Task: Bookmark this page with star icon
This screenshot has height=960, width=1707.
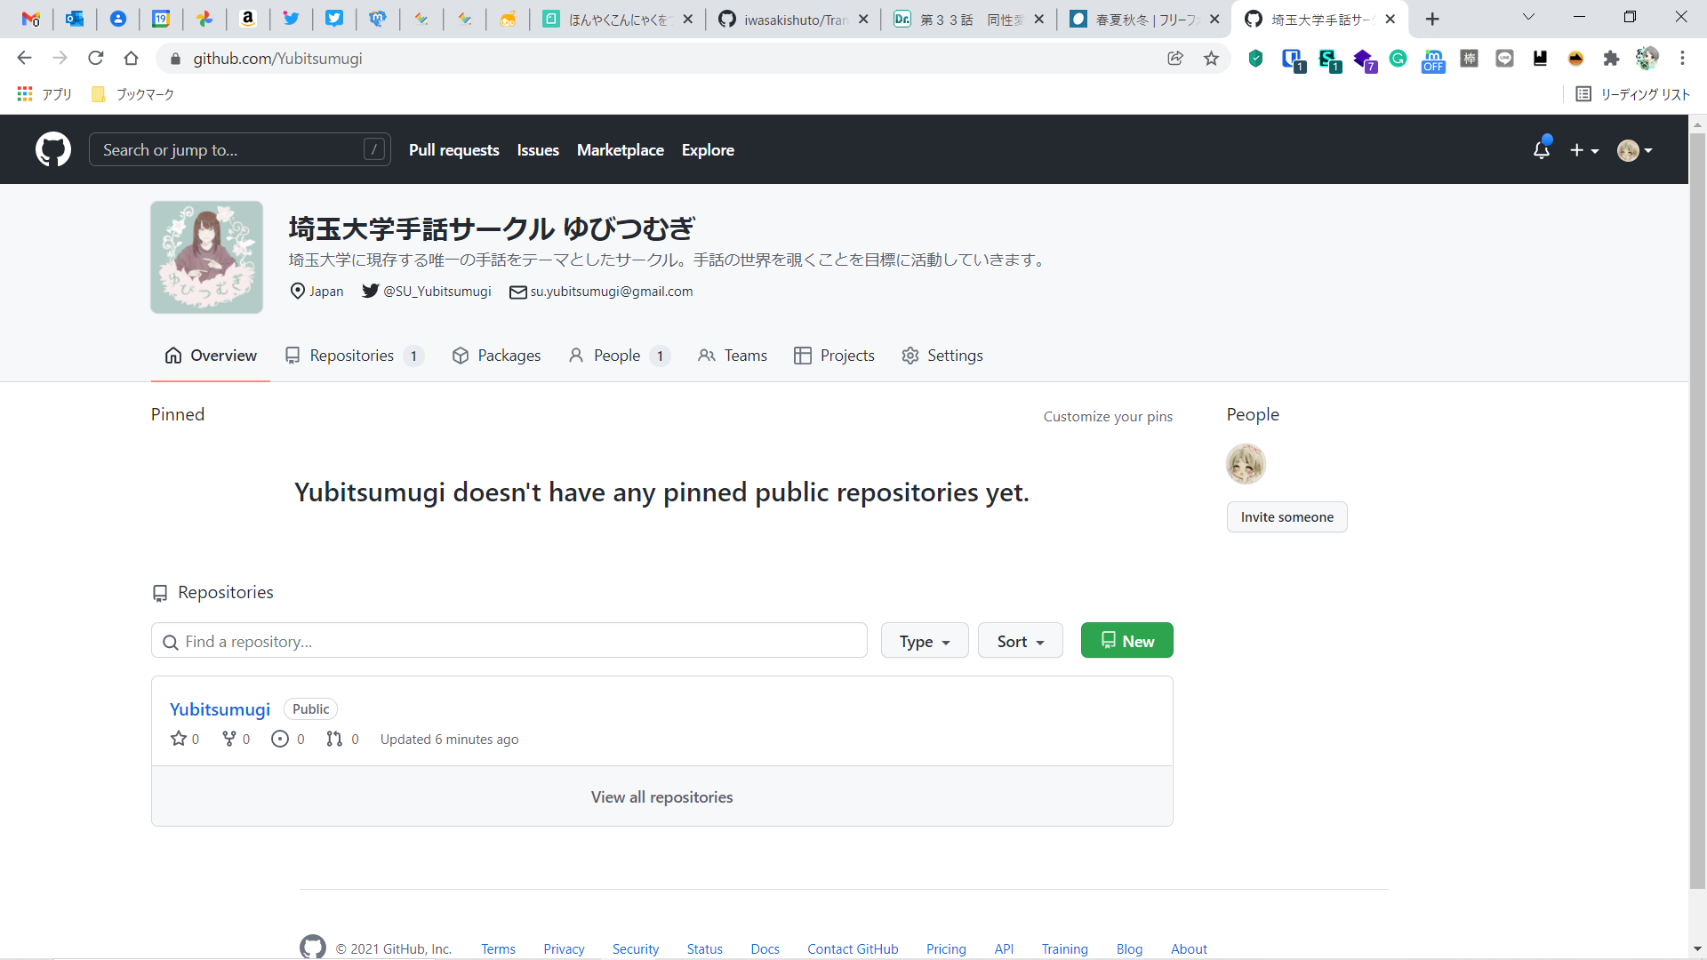Action: [1211, 59]
